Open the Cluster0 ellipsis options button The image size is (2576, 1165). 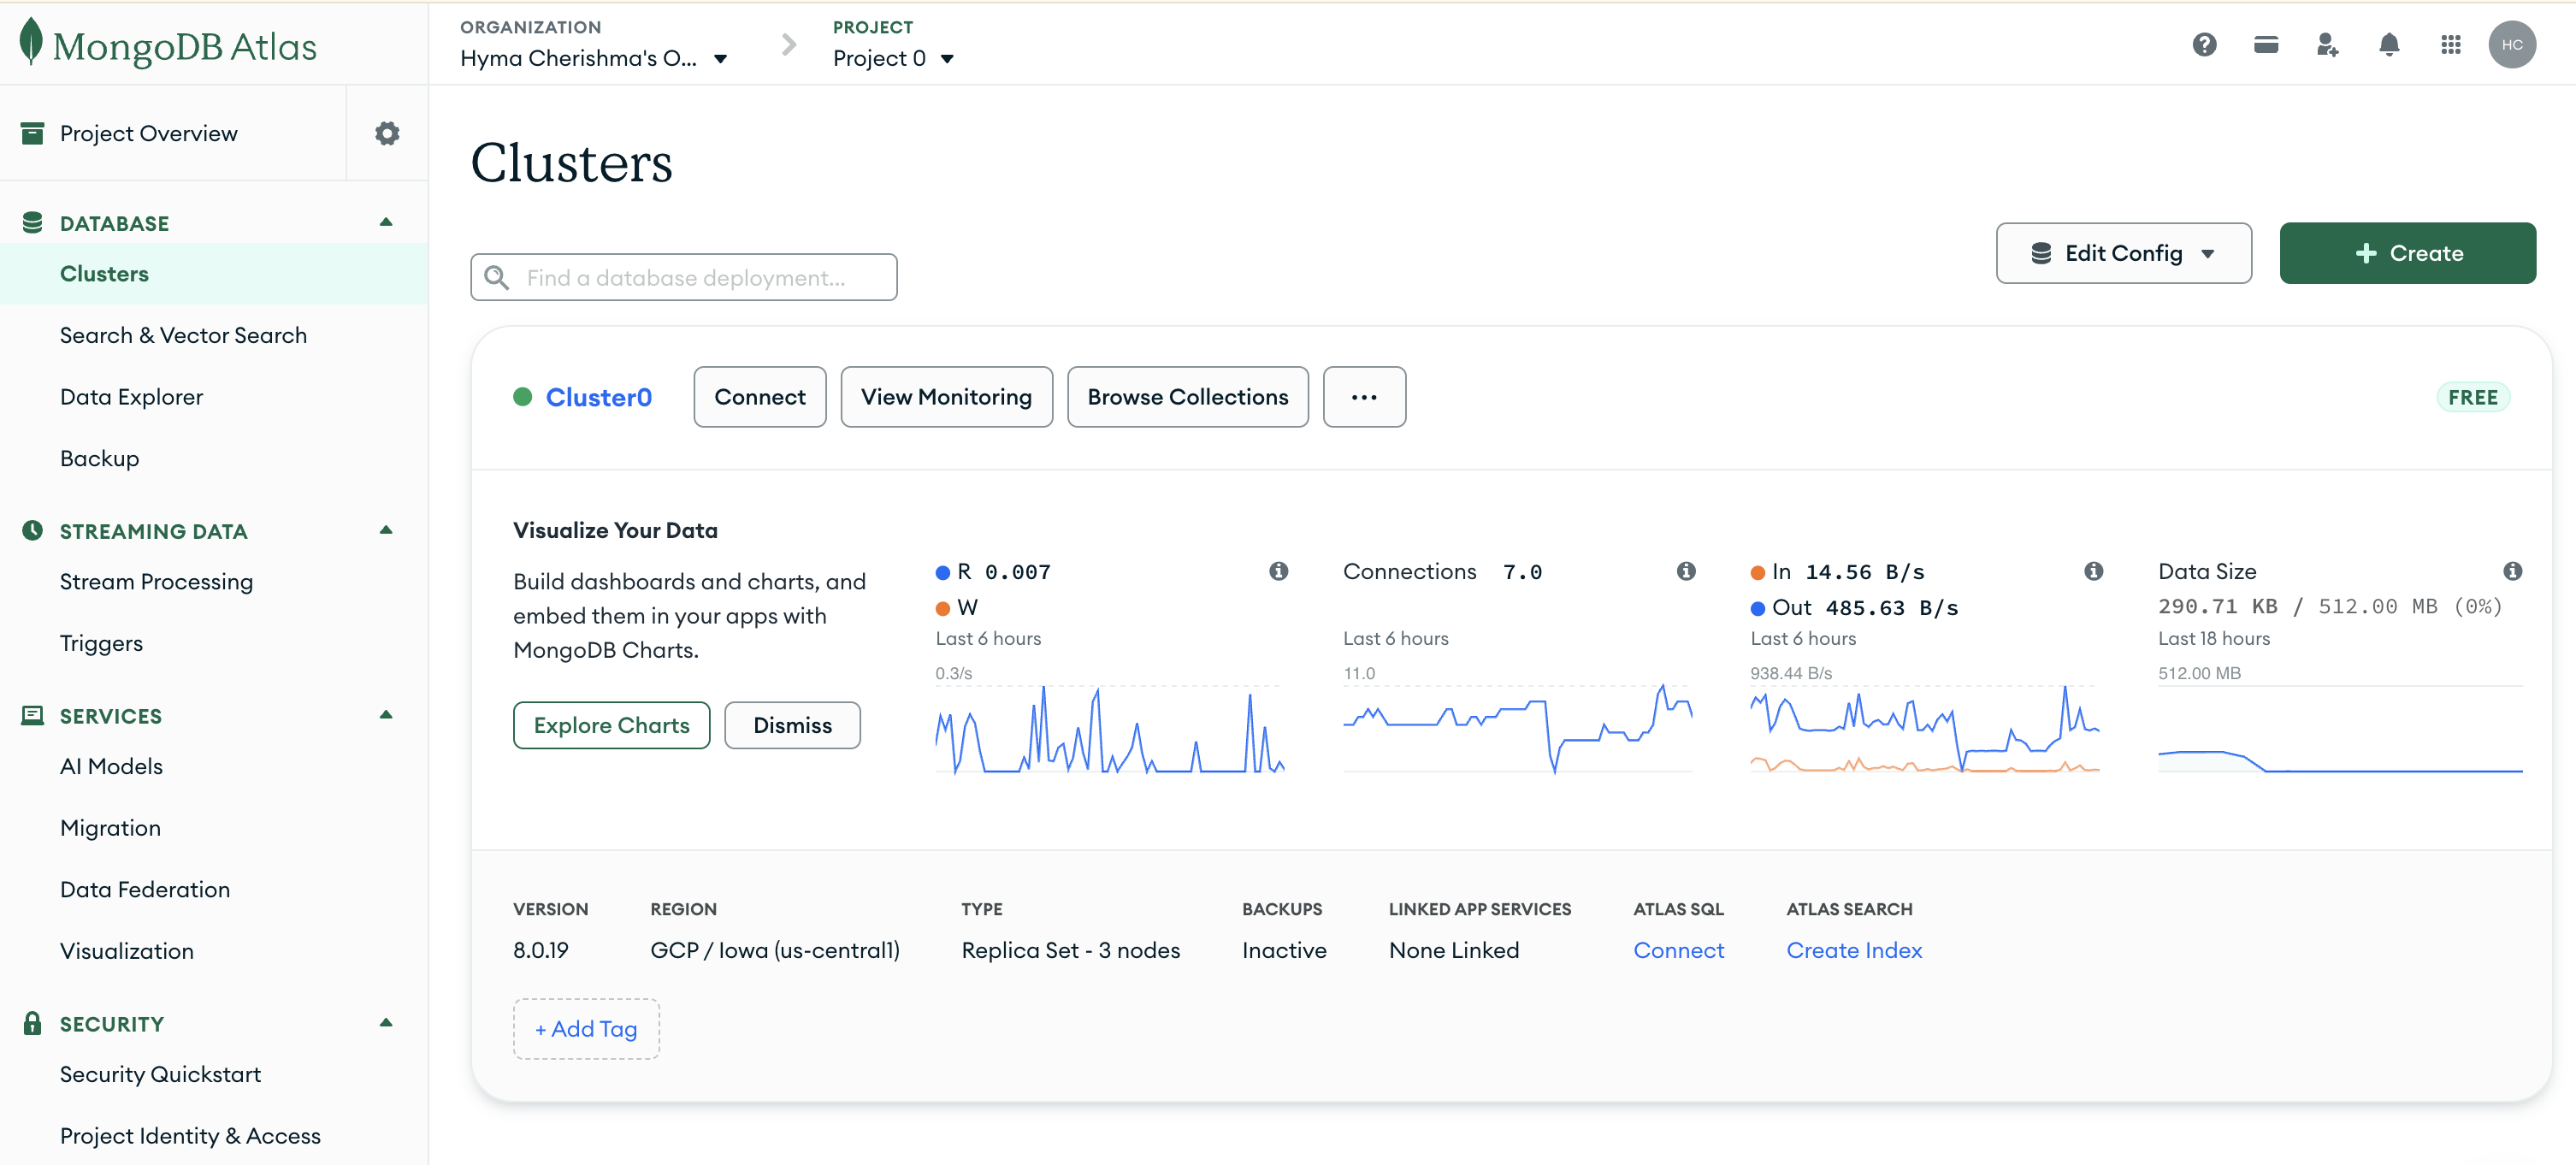[x=1363, y=397]
